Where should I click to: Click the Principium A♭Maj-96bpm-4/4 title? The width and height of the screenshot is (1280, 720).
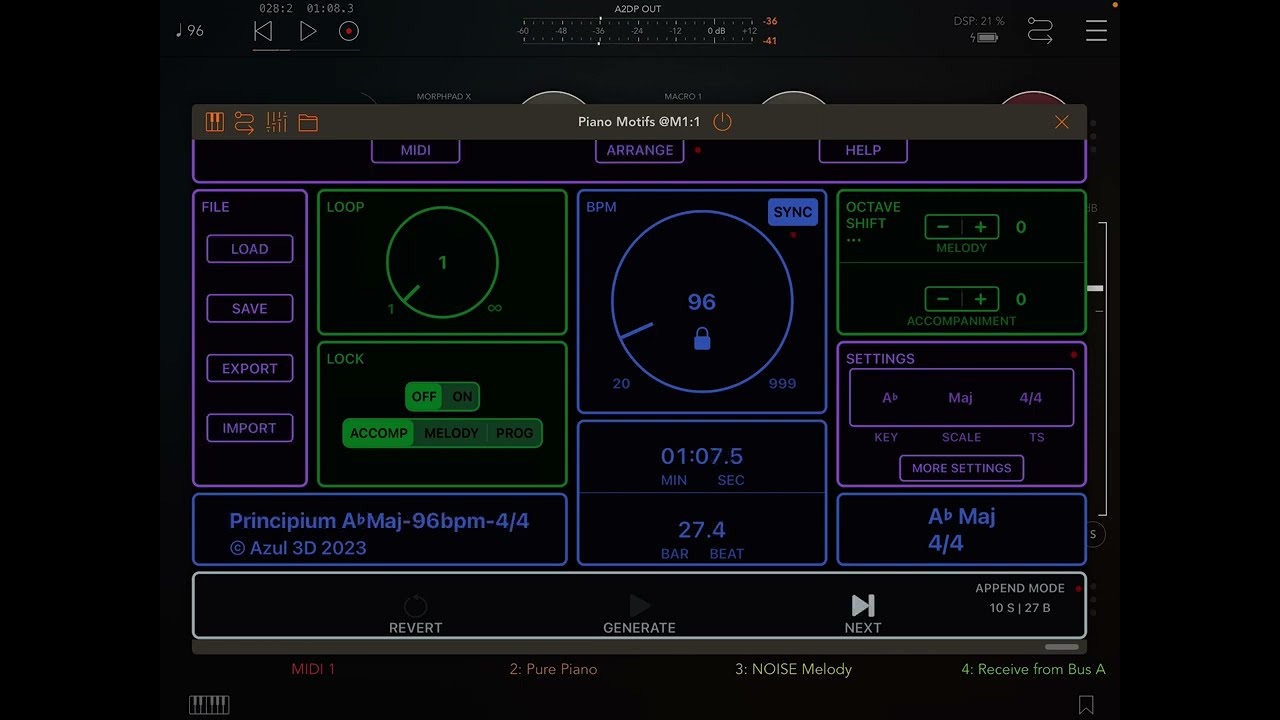[x=379, y=521]
